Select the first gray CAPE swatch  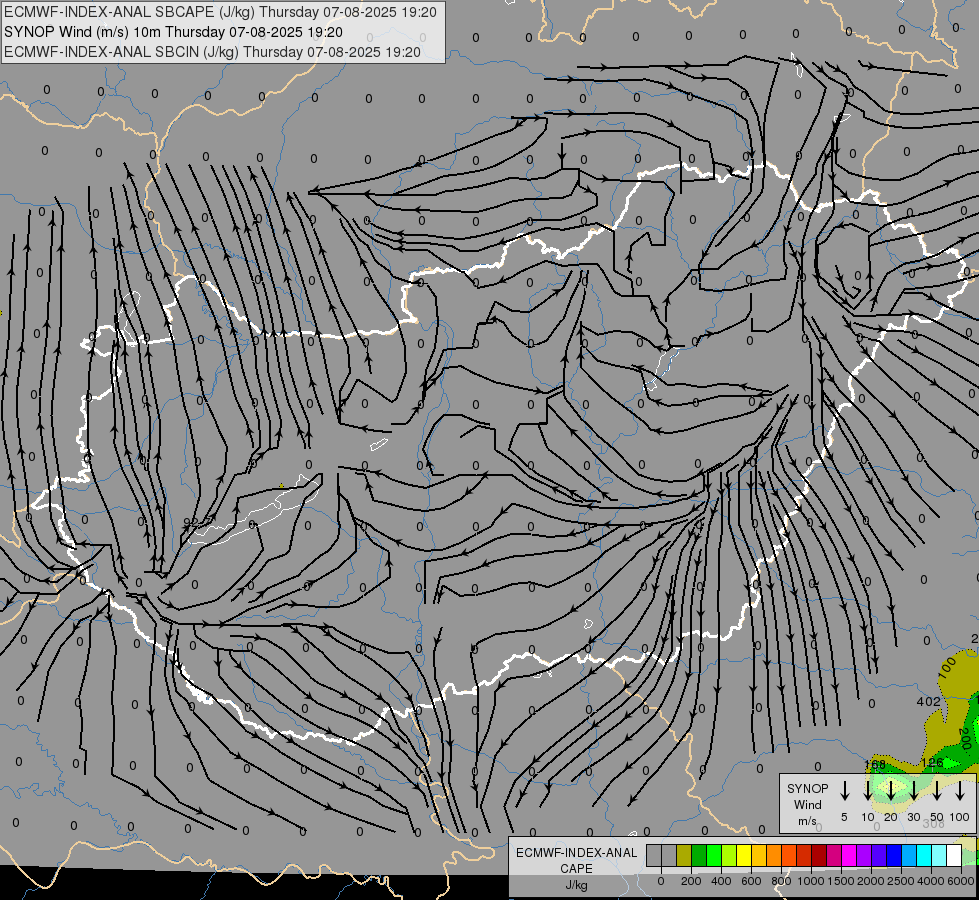coord(654,856)
